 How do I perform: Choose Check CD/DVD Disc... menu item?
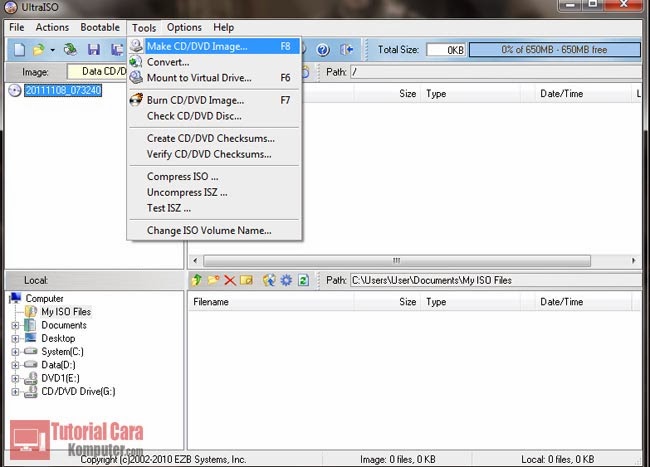(x=214, y=116)
